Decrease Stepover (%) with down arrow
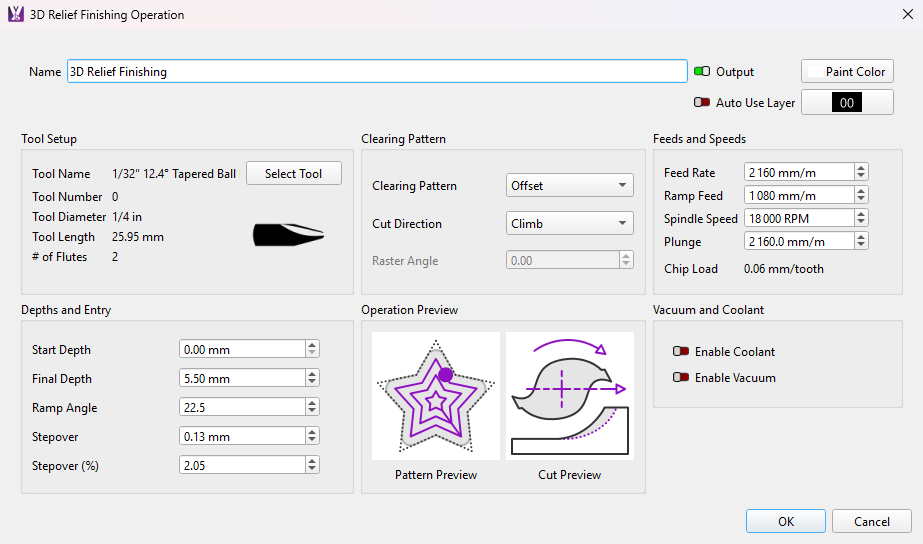The width and height of the screenshot is (923, 544). coord(312,469)
